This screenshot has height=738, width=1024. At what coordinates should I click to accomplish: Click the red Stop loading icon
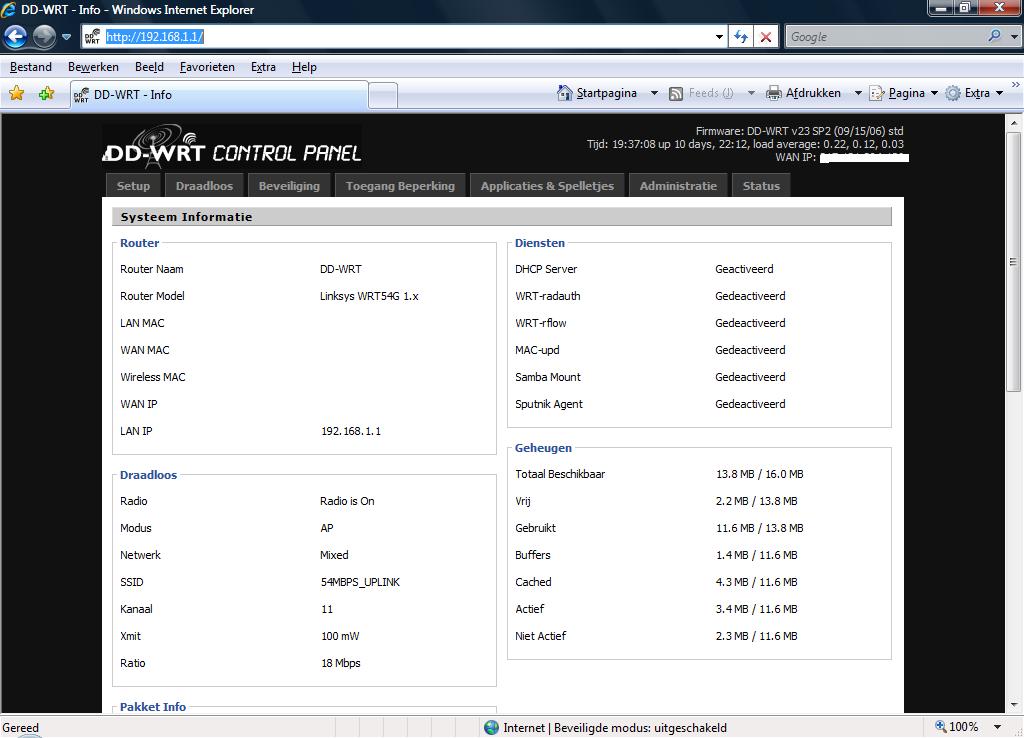pyautogui.click(x=766, y=37)
